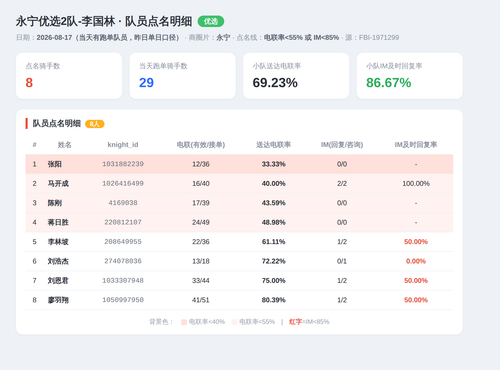
Task: Click the knight_id 4169838 for 陈刚
Action: click(x=123, y=203)
